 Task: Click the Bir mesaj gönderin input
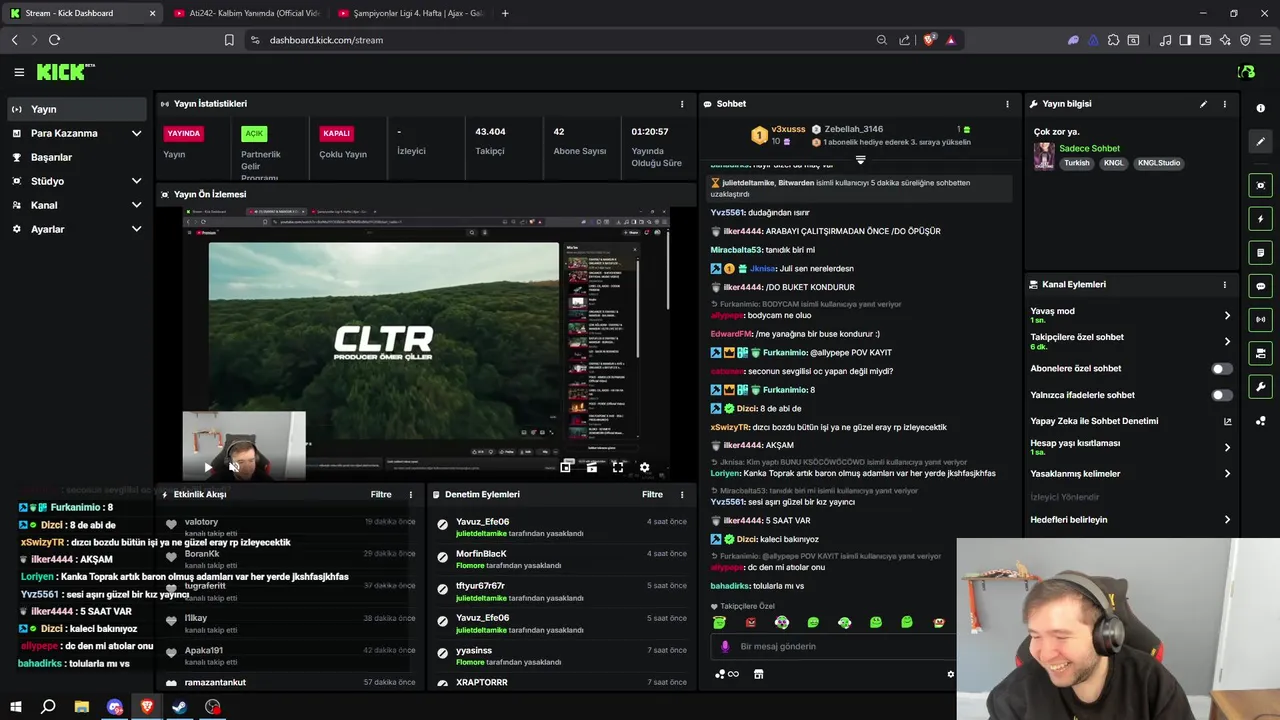click(x=832, y=647)
